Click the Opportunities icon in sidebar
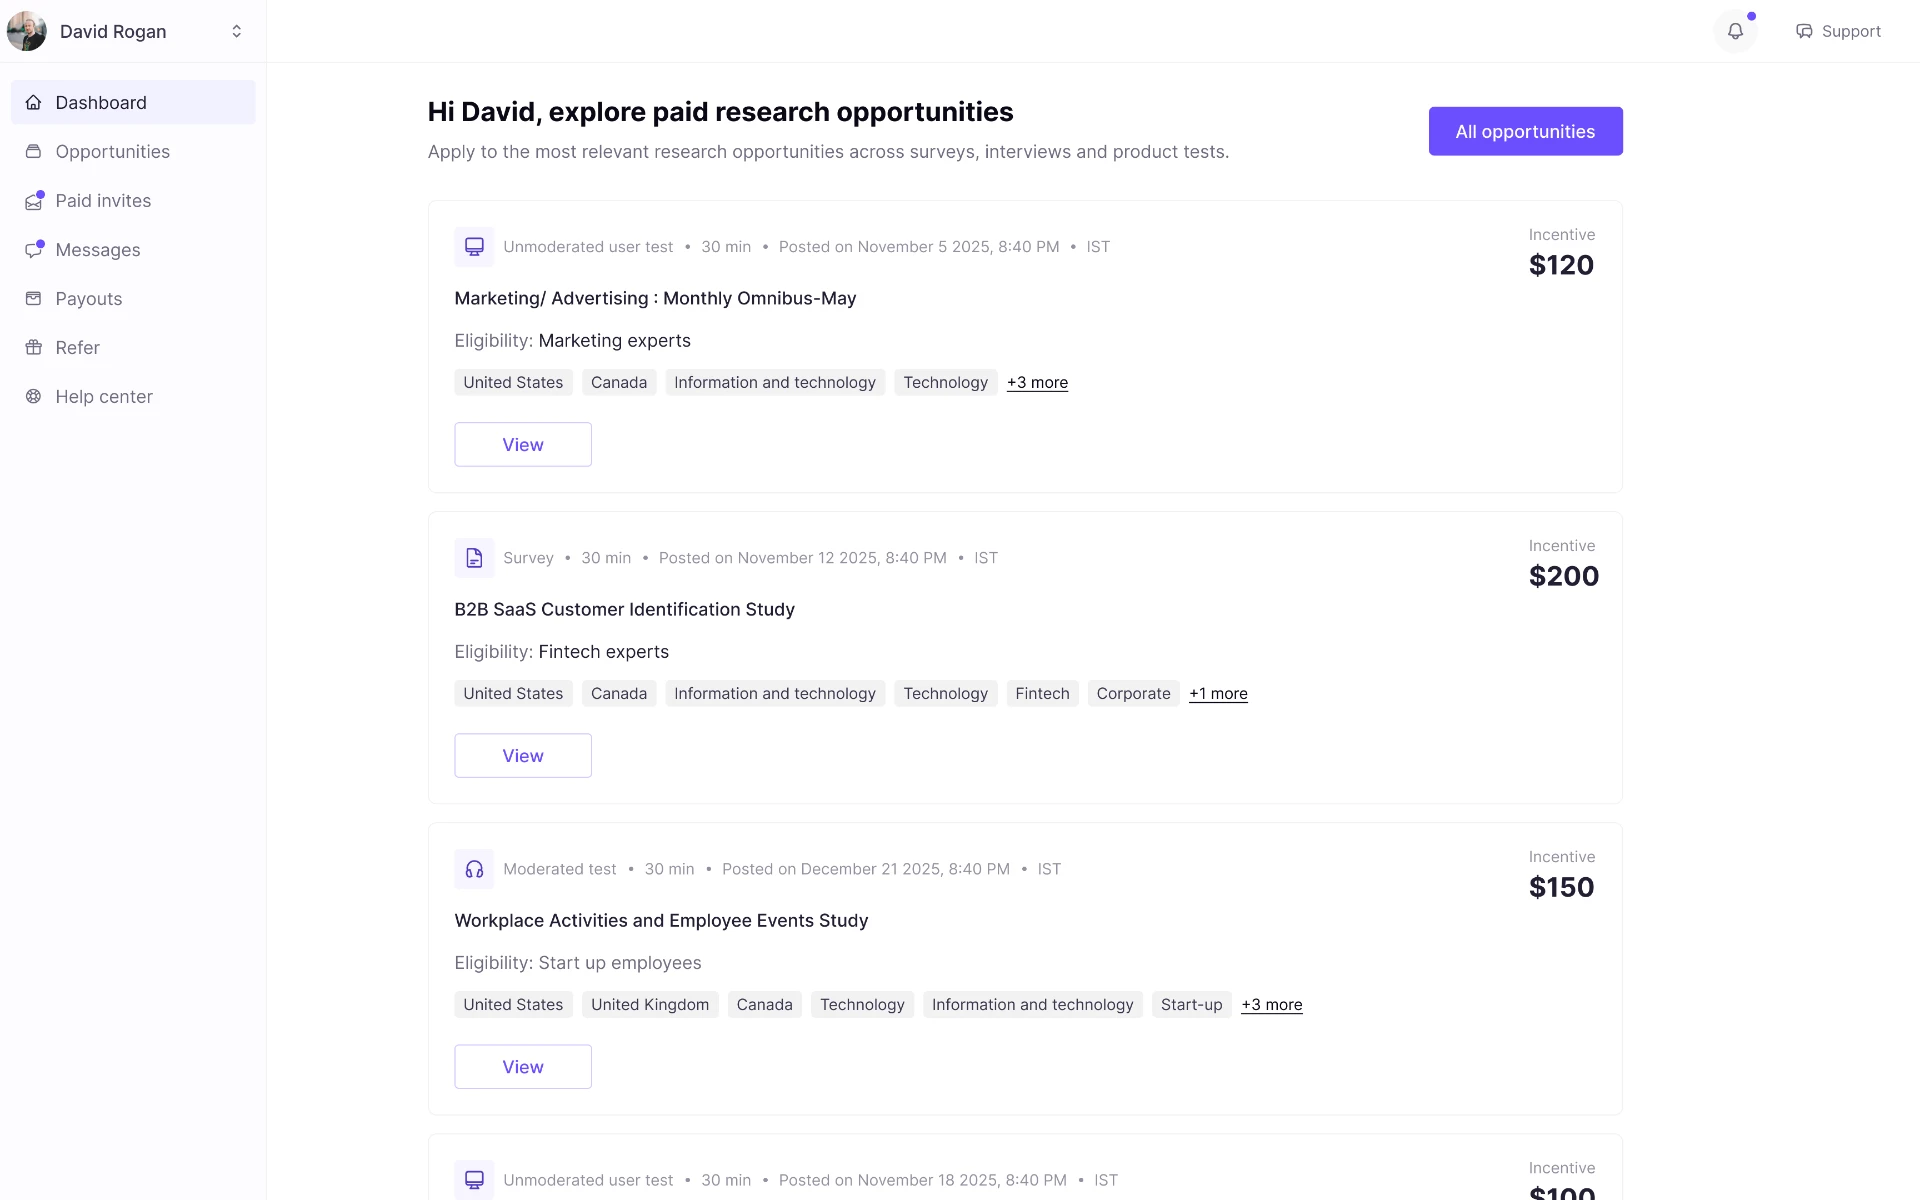Image resolution: width=1920 pixels, height=1200 pixels. (x=33, y=151)
